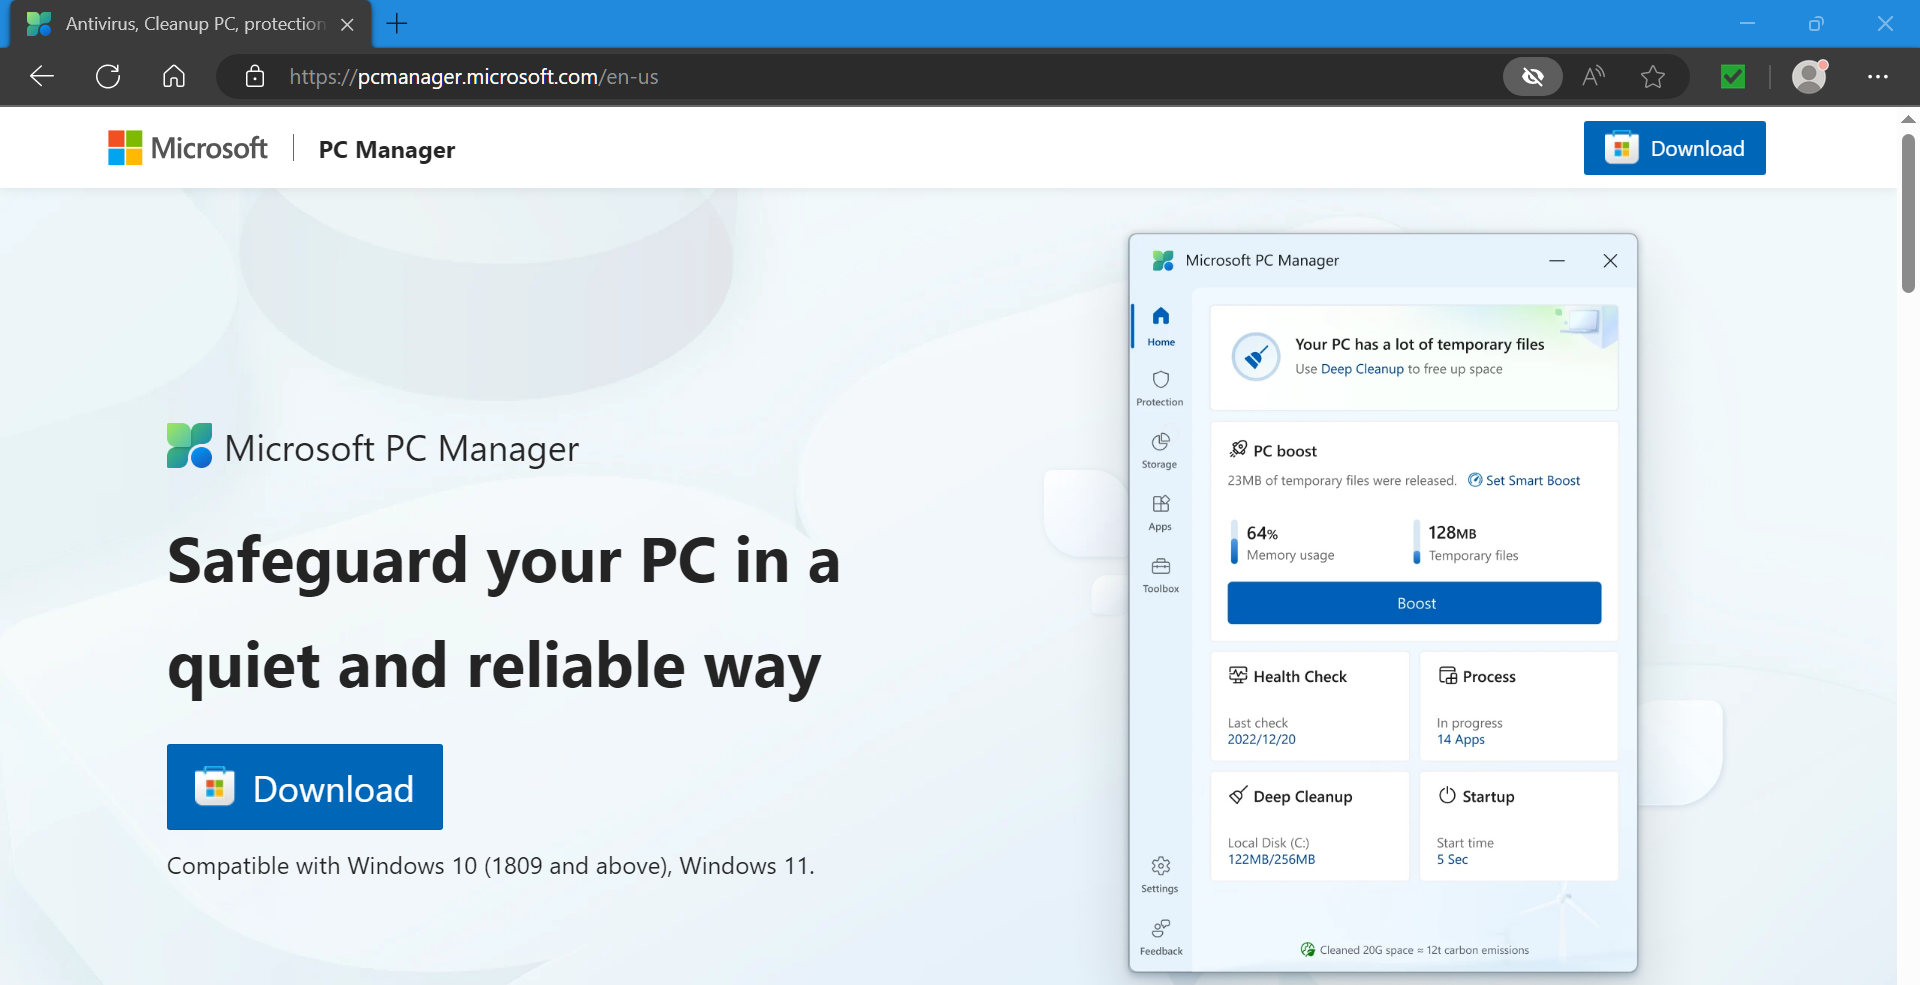Click the 14 Apps in progress value
The width and height of the screenshot is (1920, 985).
pos(1461,740)
